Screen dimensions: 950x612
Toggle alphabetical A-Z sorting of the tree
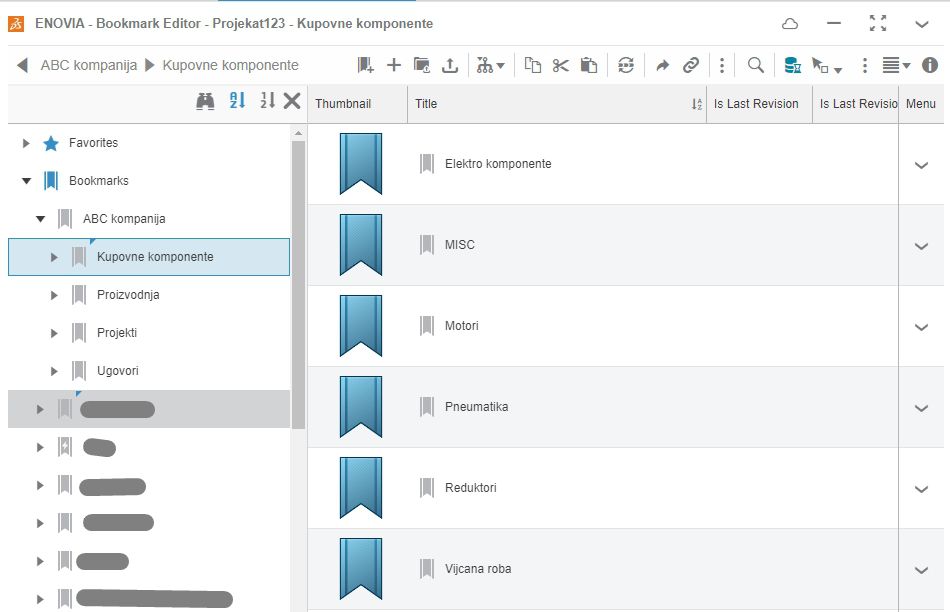(237, 100)
